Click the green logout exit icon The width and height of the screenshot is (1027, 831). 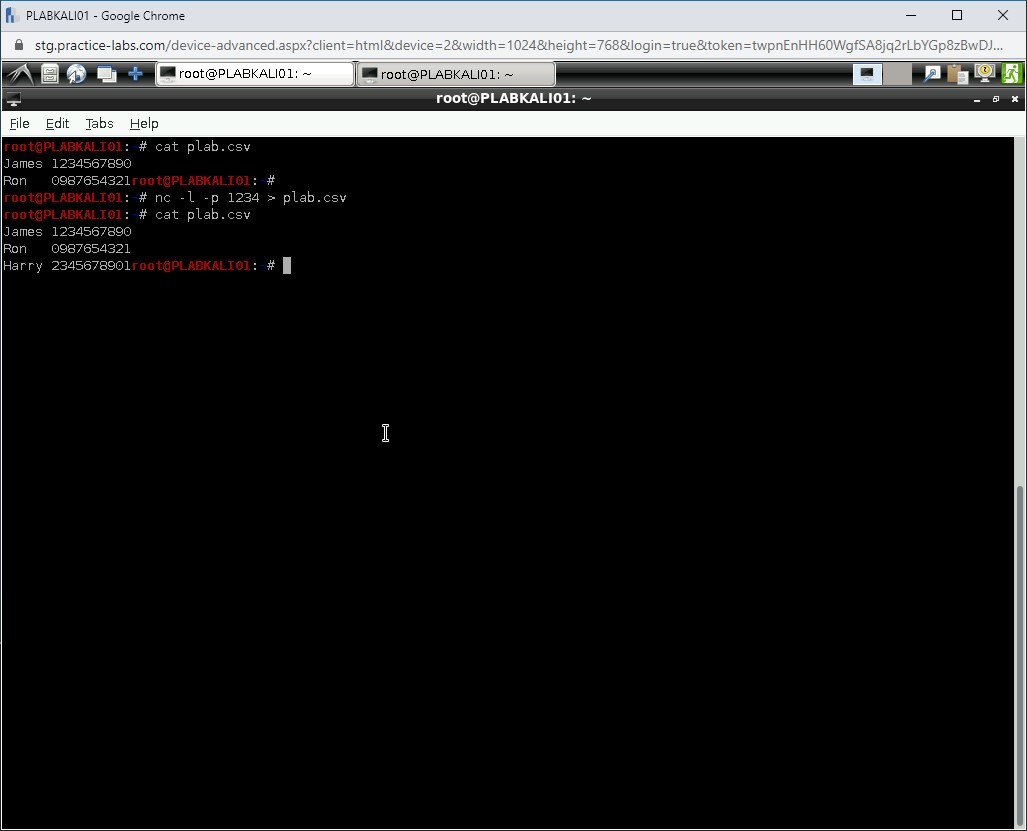(x=1012, y=74)
